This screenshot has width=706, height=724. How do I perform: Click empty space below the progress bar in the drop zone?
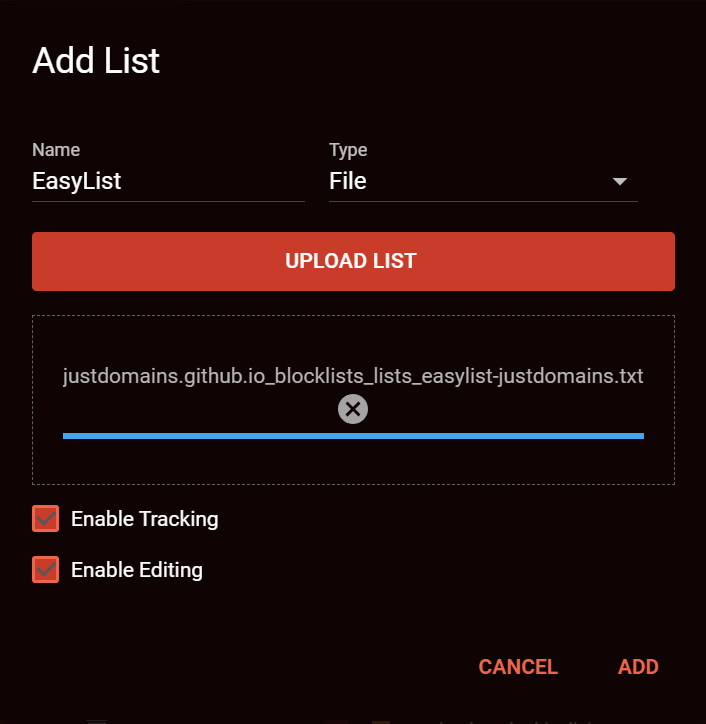[x=353, y=462]
